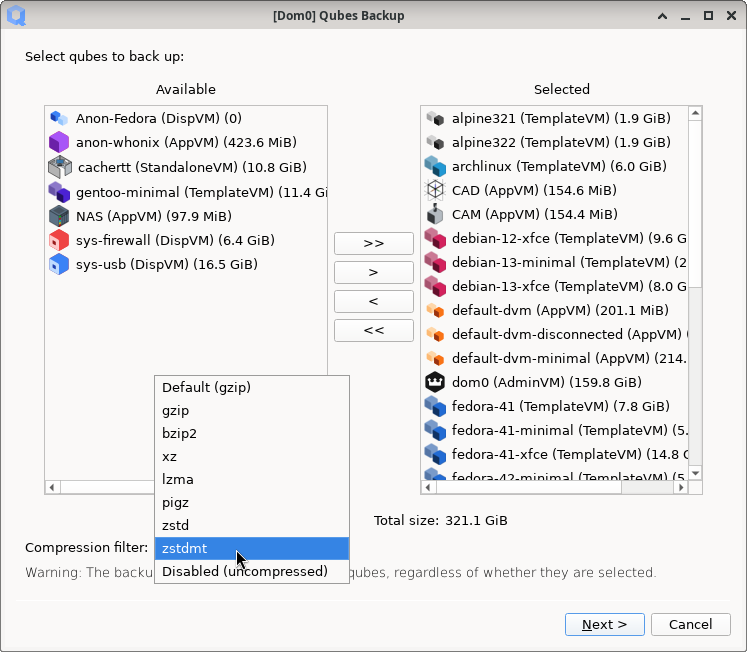The image size is (747, 652).
Task: Click the alpine322 template icon
Action: (435, 142)
